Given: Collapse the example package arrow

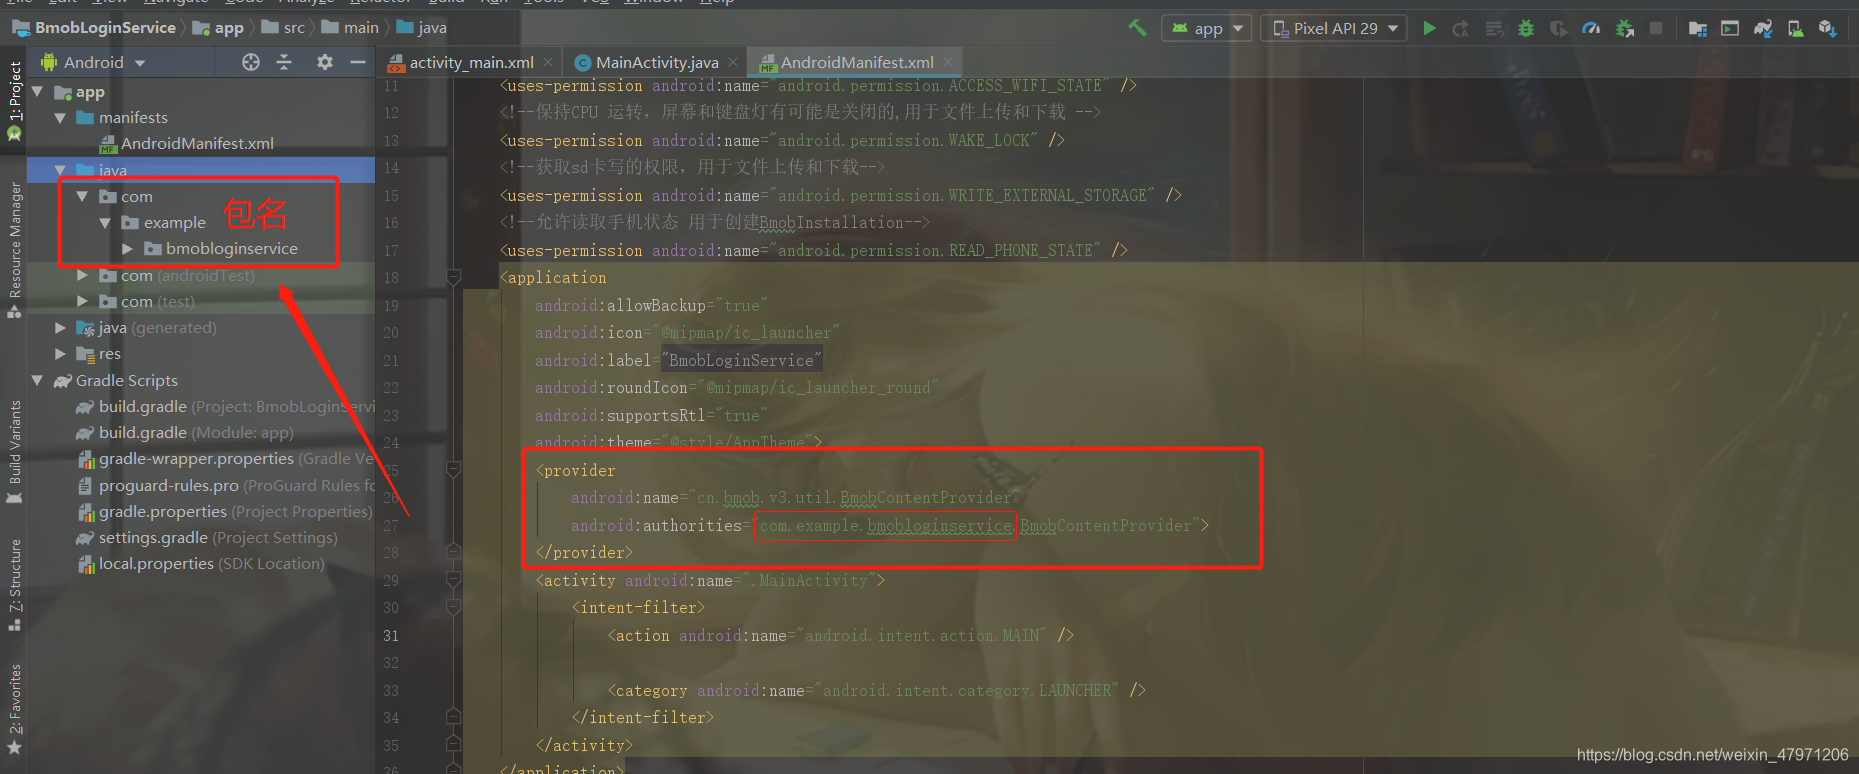Looking at the screenshot, I should [105, 223].
